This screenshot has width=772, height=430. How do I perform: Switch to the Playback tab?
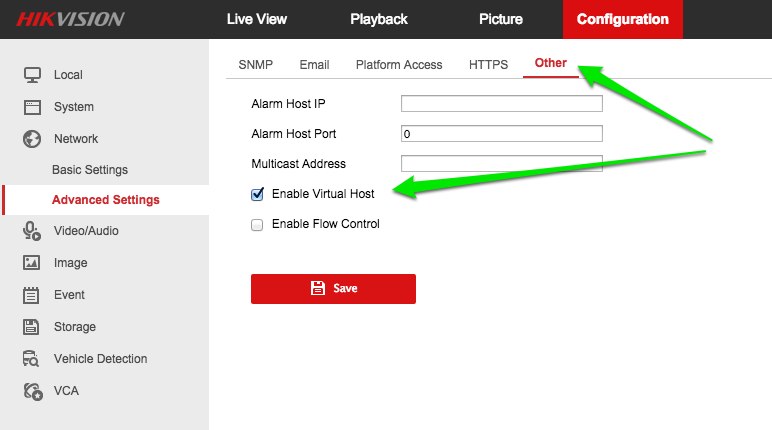pos(379,19)
